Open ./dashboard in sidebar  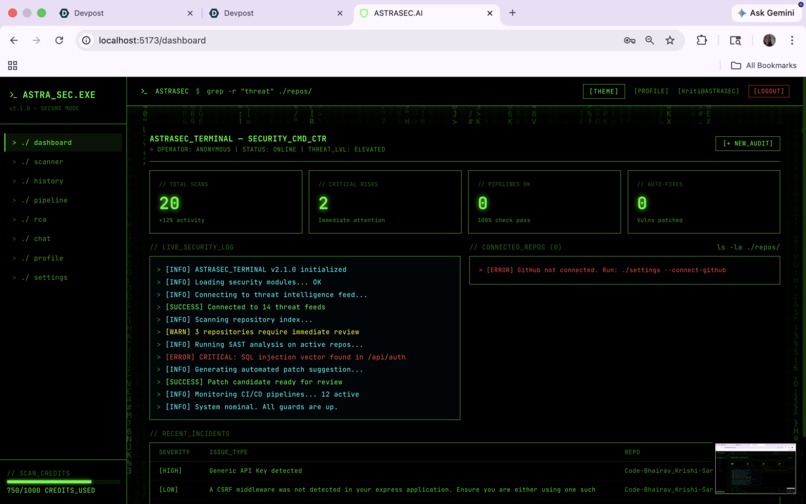click(63, 142)
